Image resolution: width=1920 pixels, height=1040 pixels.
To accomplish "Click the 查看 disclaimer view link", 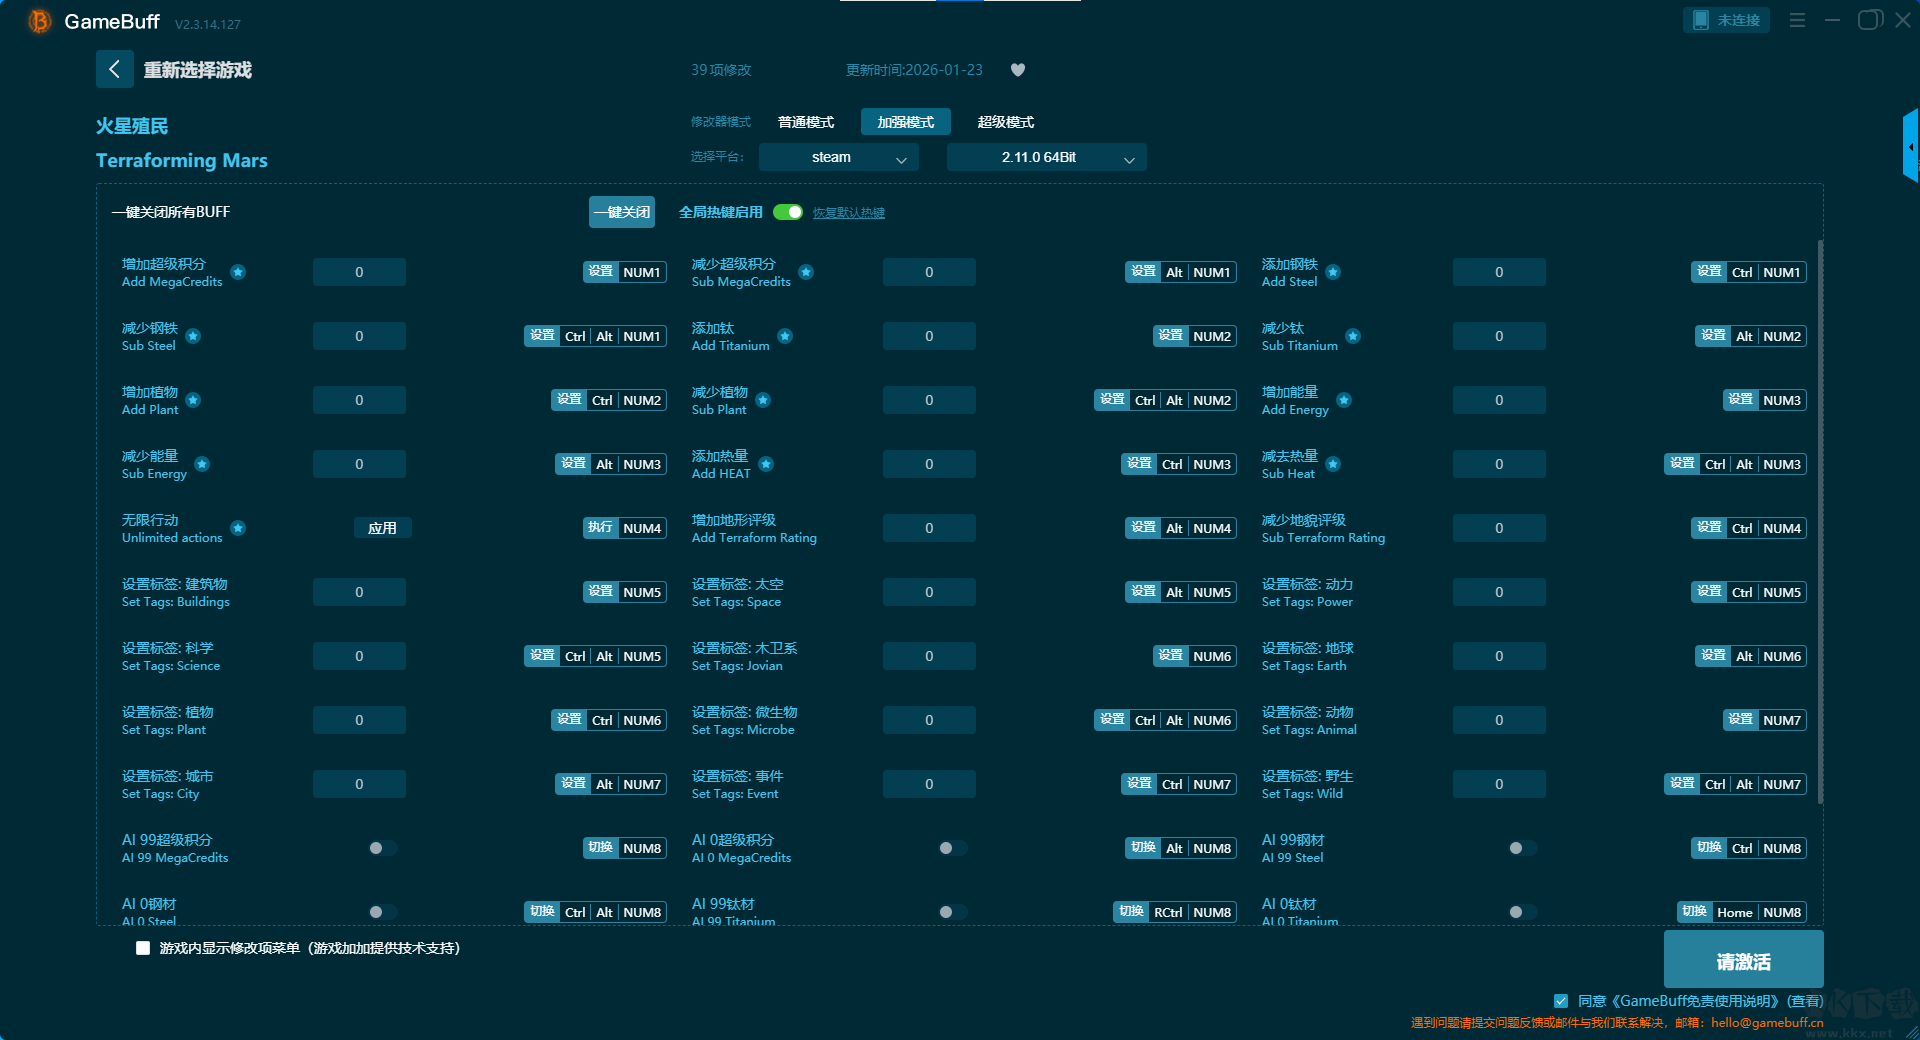I will [x=1805, y=1001].
